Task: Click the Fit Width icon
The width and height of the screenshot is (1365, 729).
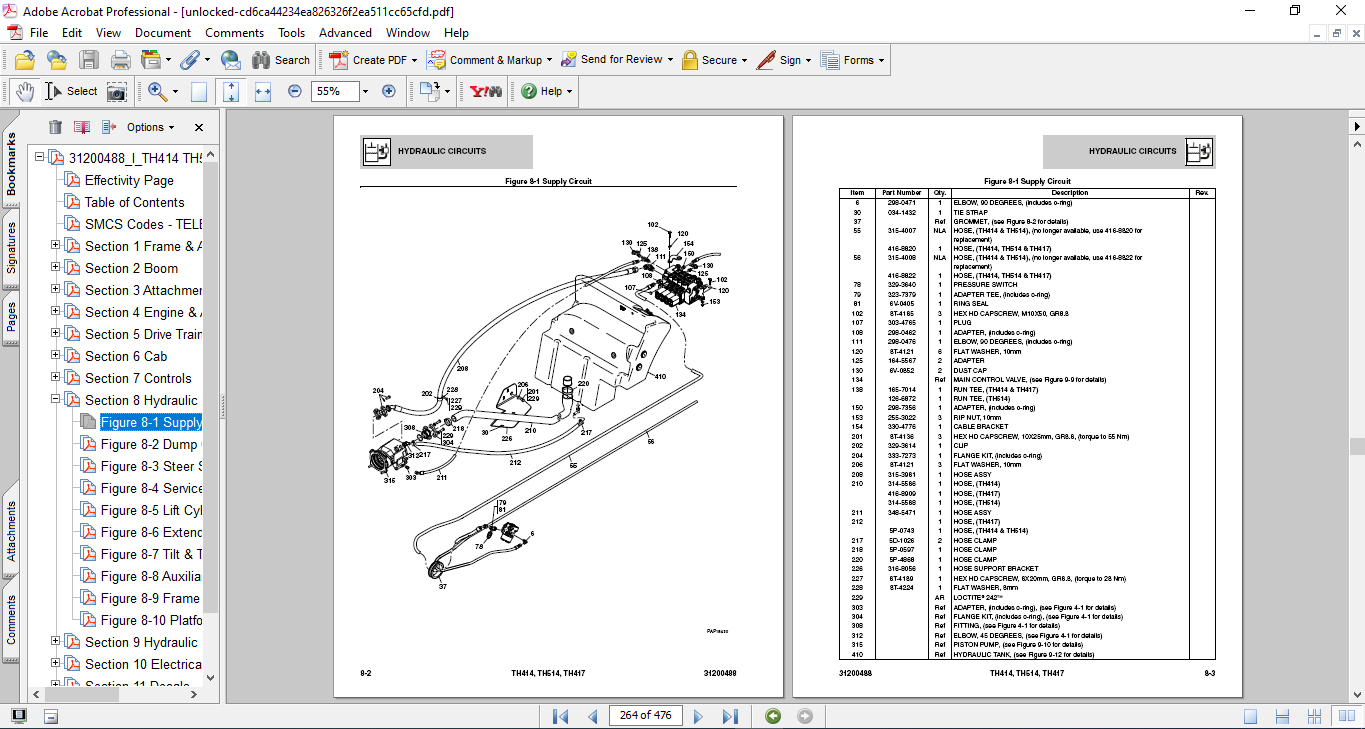Action: pyautogui.click(x=263, y=91)
